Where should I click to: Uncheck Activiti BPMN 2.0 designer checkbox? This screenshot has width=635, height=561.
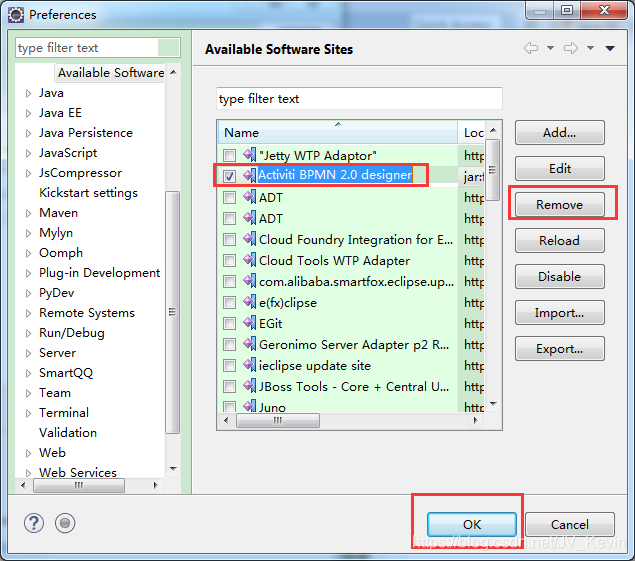(x=229, y=176)
